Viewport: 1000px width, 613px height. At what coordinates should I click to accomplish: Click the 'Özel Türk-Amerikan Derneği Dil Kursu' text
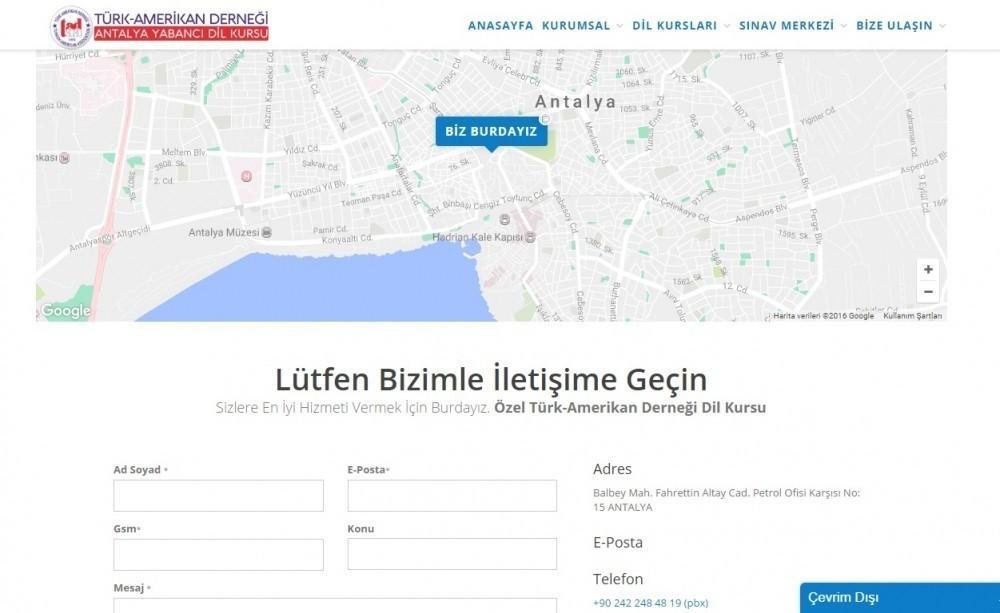pyautogui.click(x=630, y=408)
